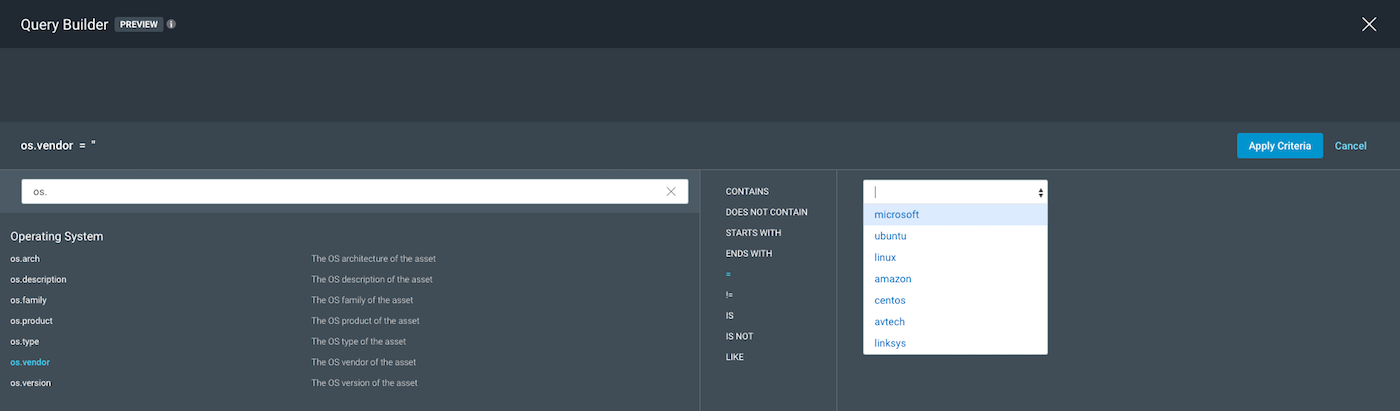
Task: Select centos from the dropdown list
Action: (x=889, y=300)
